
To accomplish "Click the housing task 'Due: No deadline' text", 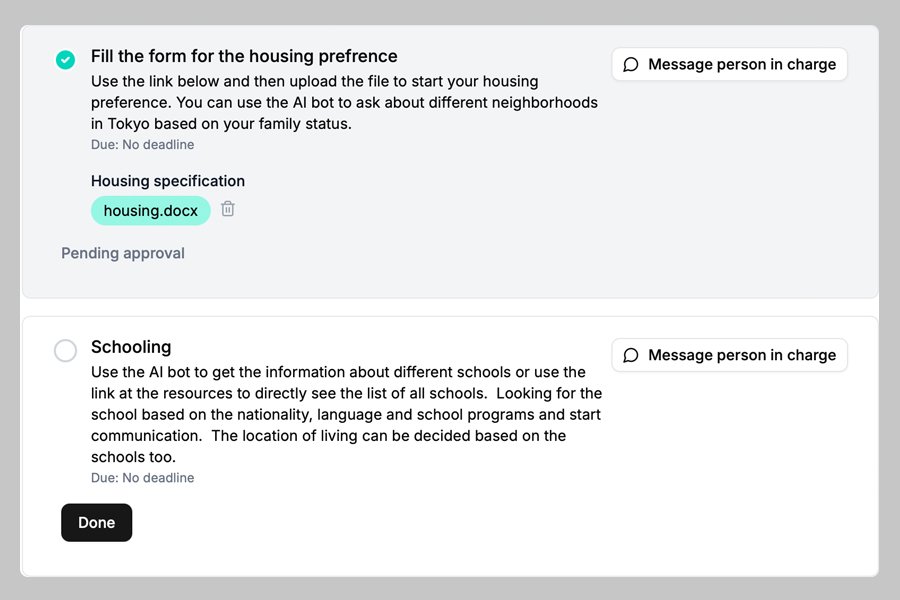I will (142, 145).
